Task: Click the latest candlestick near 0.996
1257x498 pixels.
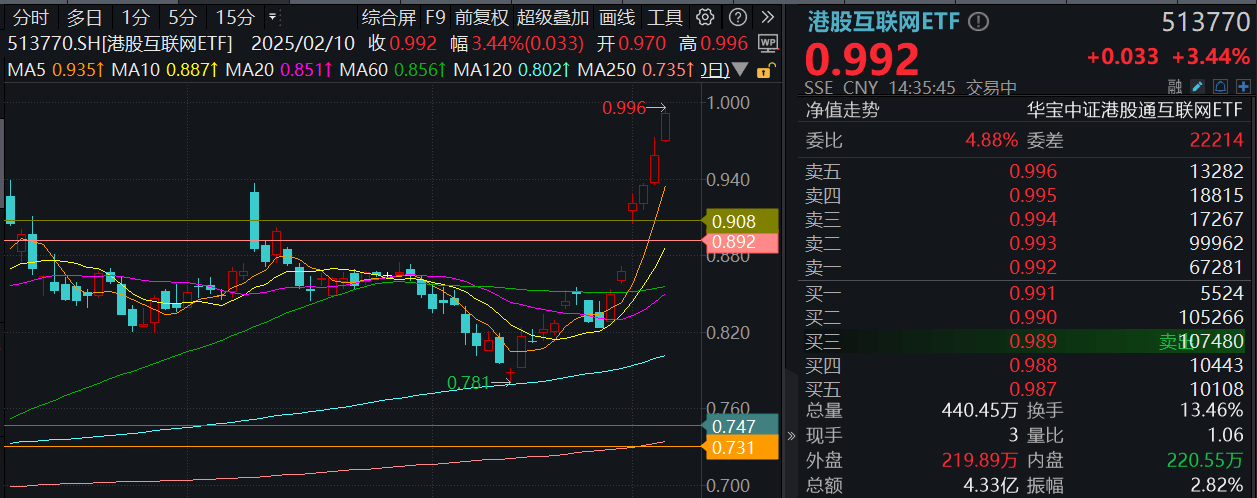Action: (x=667, y=125)
